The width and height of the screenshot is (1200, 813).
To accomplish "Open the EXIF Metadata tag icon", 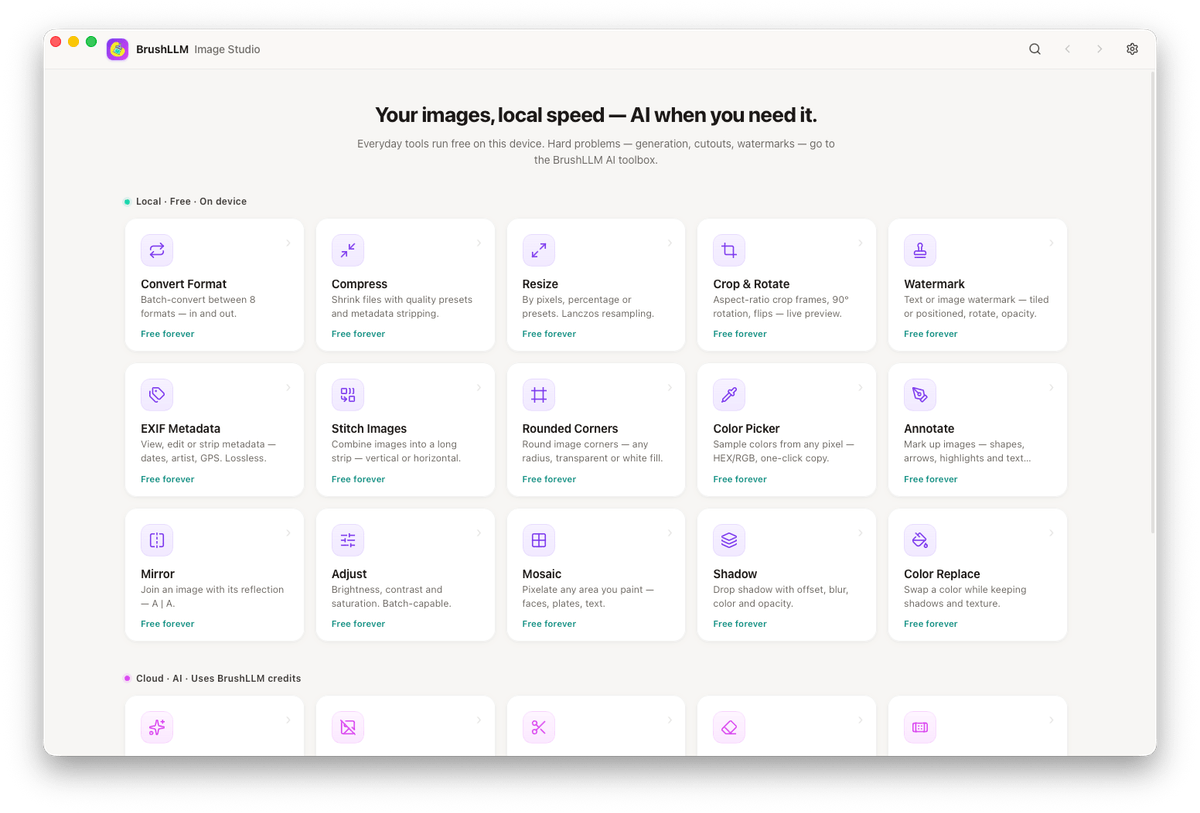I will point(157,395).
